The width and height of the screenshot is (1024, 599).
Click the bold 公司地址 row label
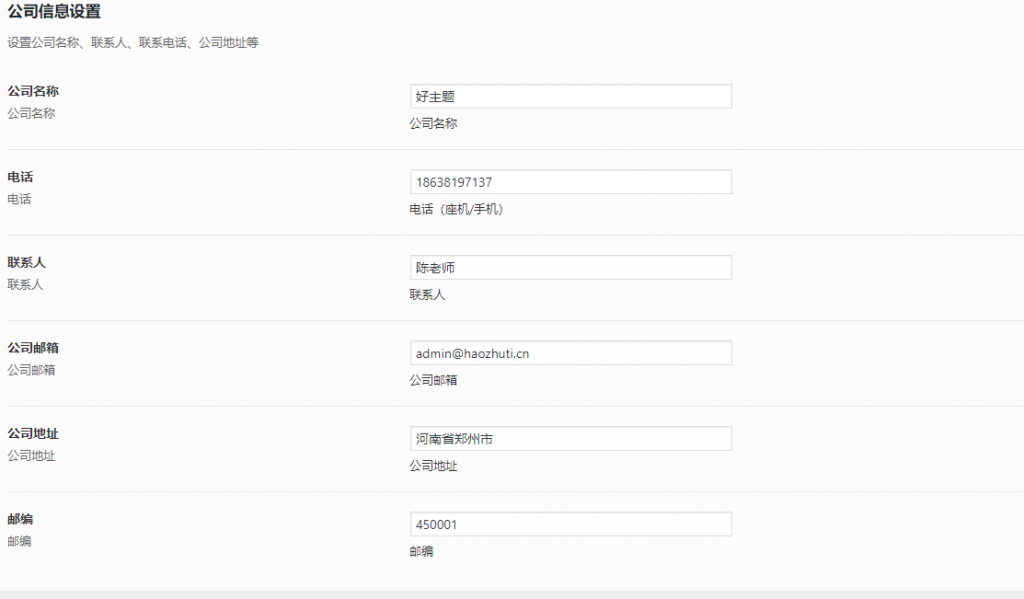(x=33, y=434)
